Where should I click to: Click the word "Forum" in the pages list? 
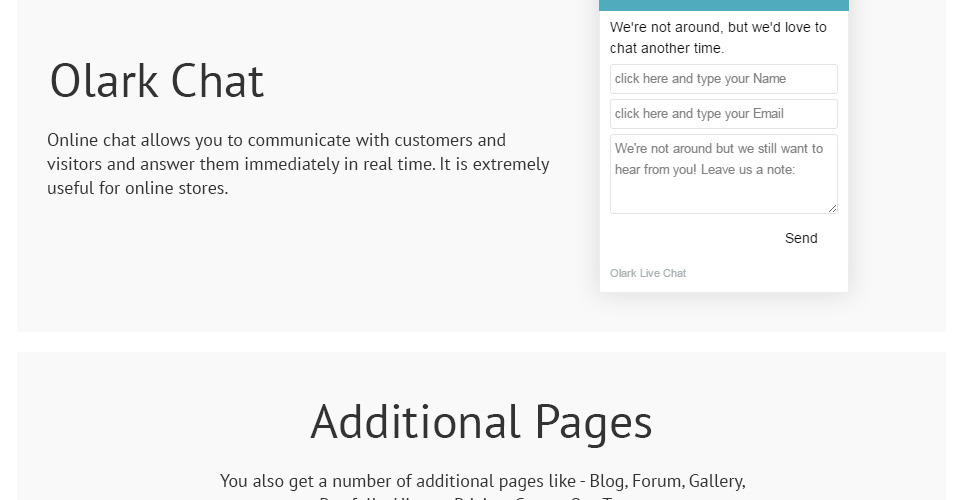click(x=656, y=482)
